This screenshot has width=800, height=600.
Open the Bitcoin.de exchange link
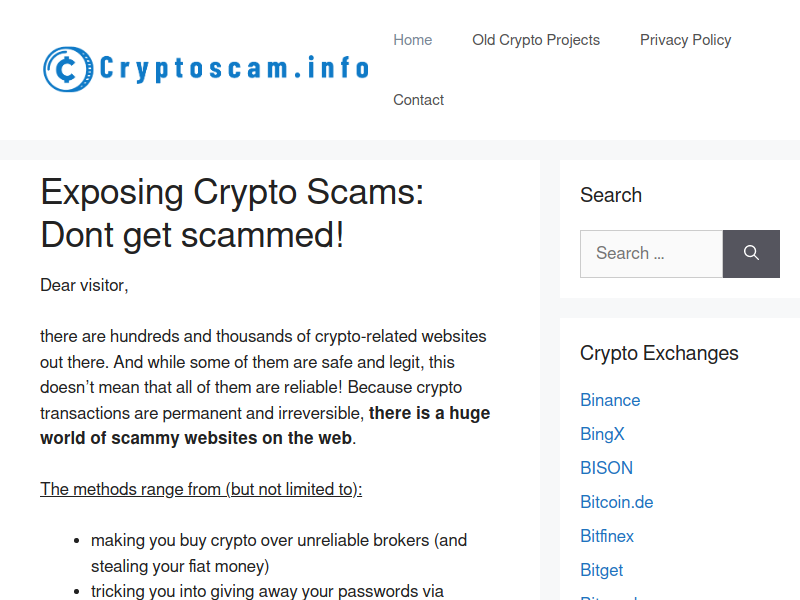(x=616, y=502)
